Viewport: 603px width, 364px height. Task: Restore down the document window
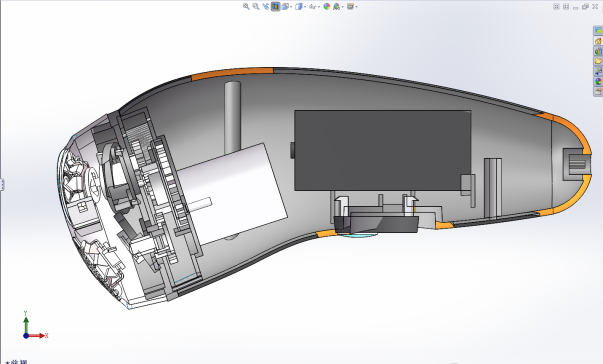click(x=585, y=7)
